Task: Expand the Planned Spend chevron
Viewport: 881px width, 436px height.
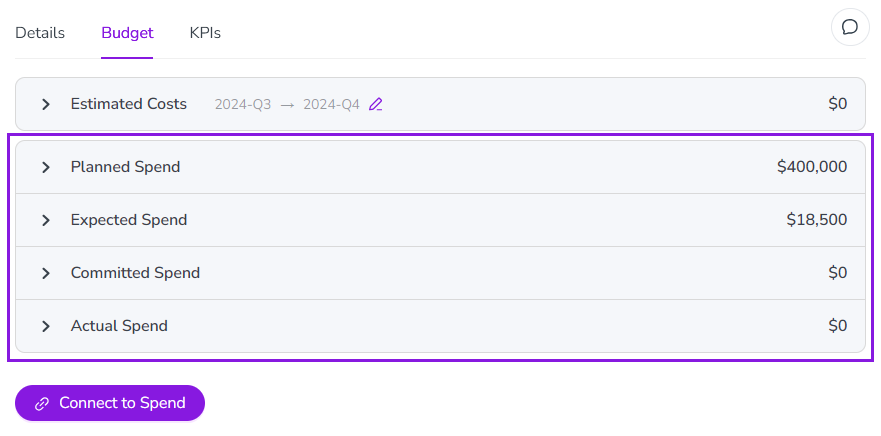Action: pos(46,167)
